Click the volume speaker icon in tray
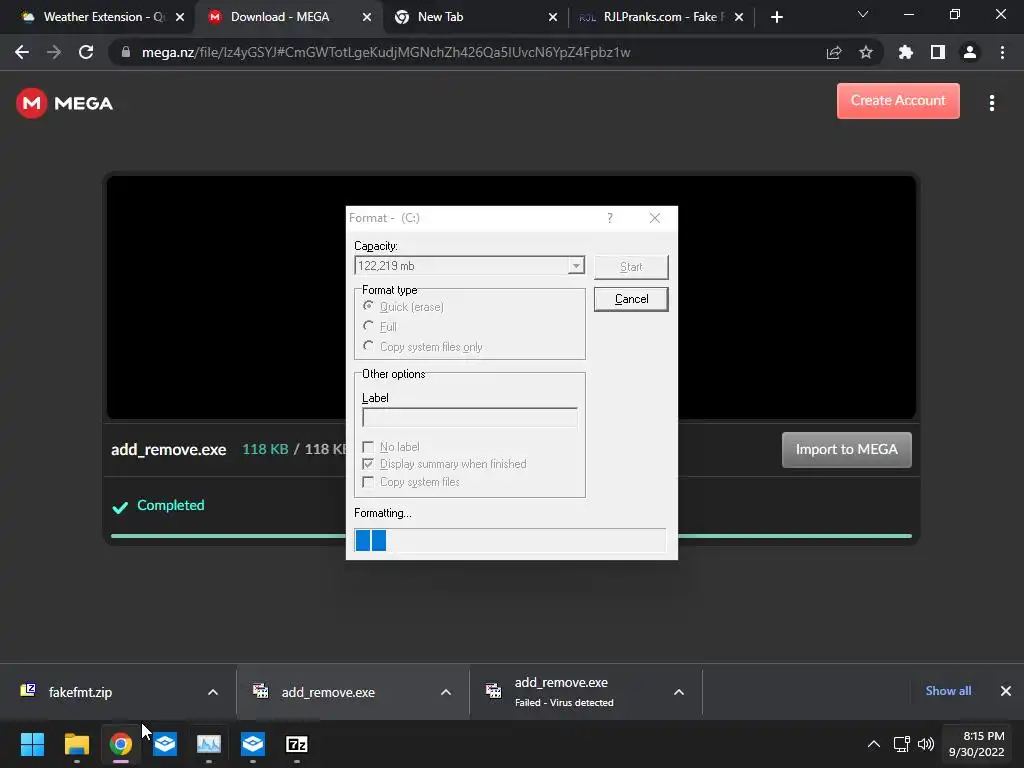 [x=925, y=744]
